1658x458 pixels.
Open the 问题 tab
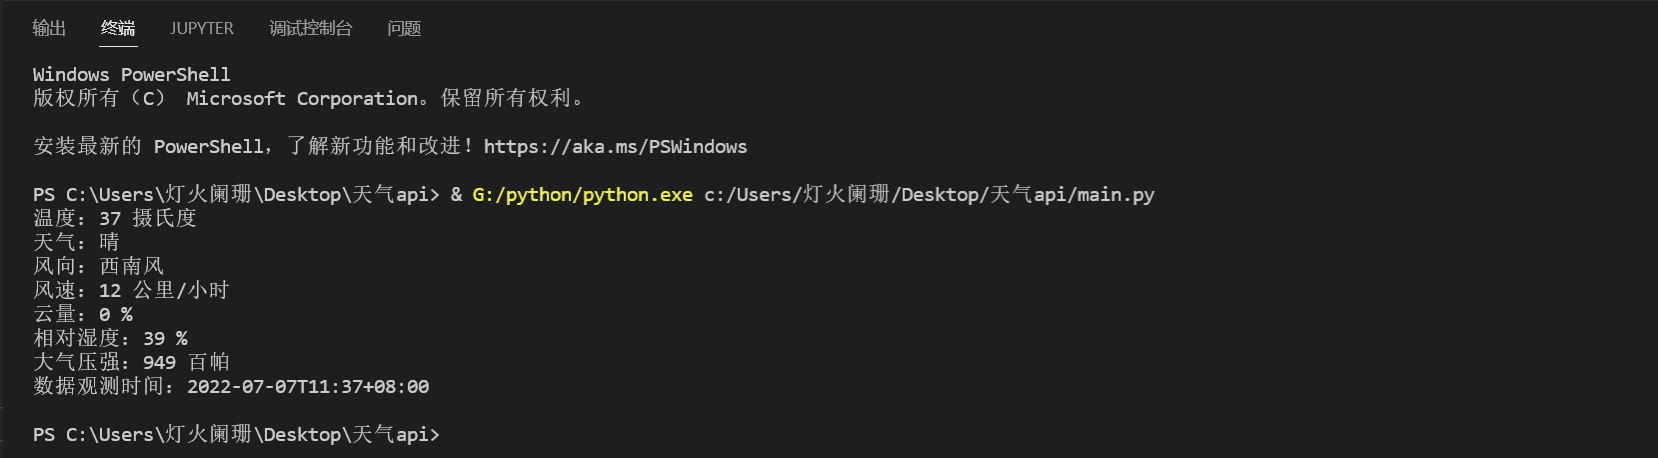point(404,28)
